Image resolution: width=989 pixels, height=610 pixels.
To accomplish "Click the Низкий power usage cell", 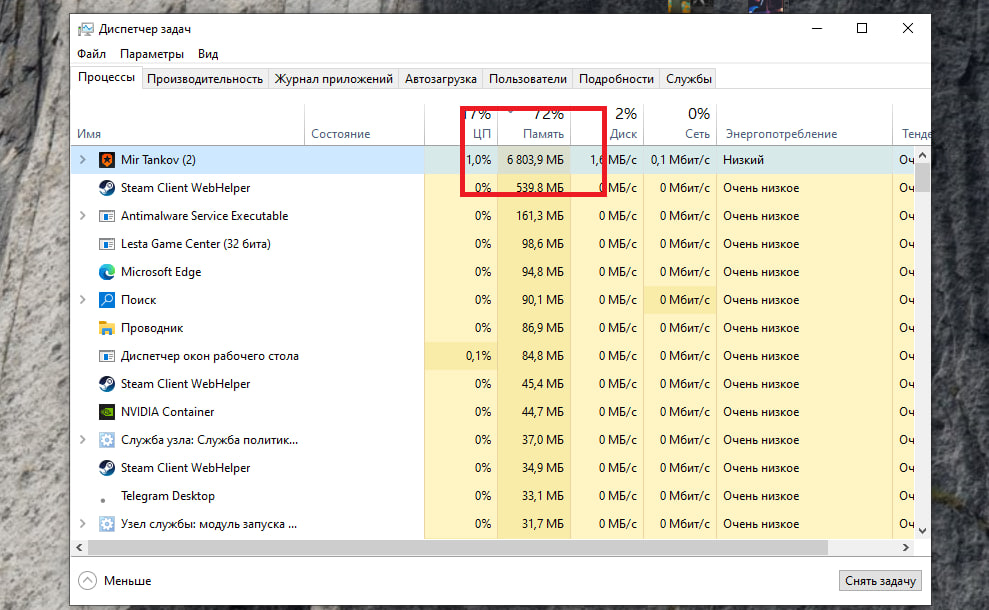I will [x=804, y=160].
